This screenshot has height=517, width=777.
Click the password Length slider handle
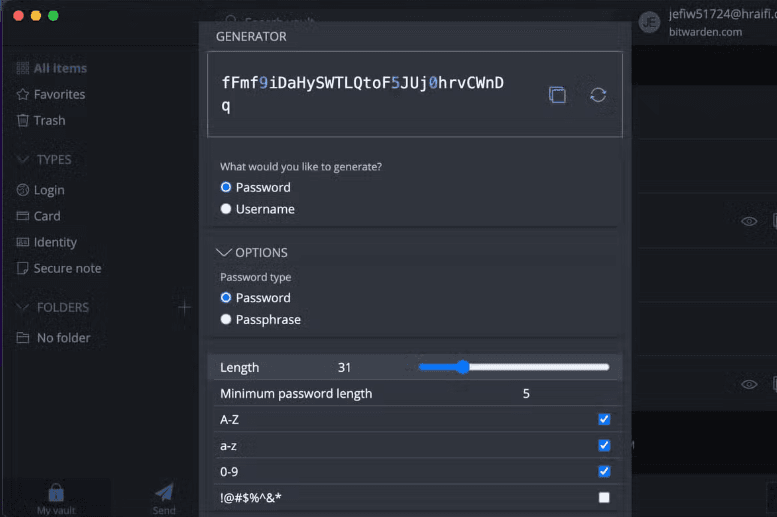click(x=462, y=367)
